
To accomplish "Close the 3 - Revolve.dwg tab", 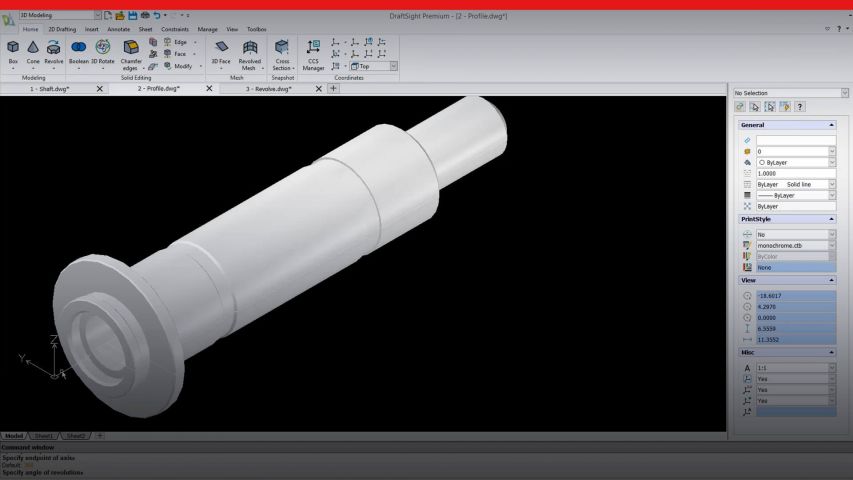I will coord(319,89).
